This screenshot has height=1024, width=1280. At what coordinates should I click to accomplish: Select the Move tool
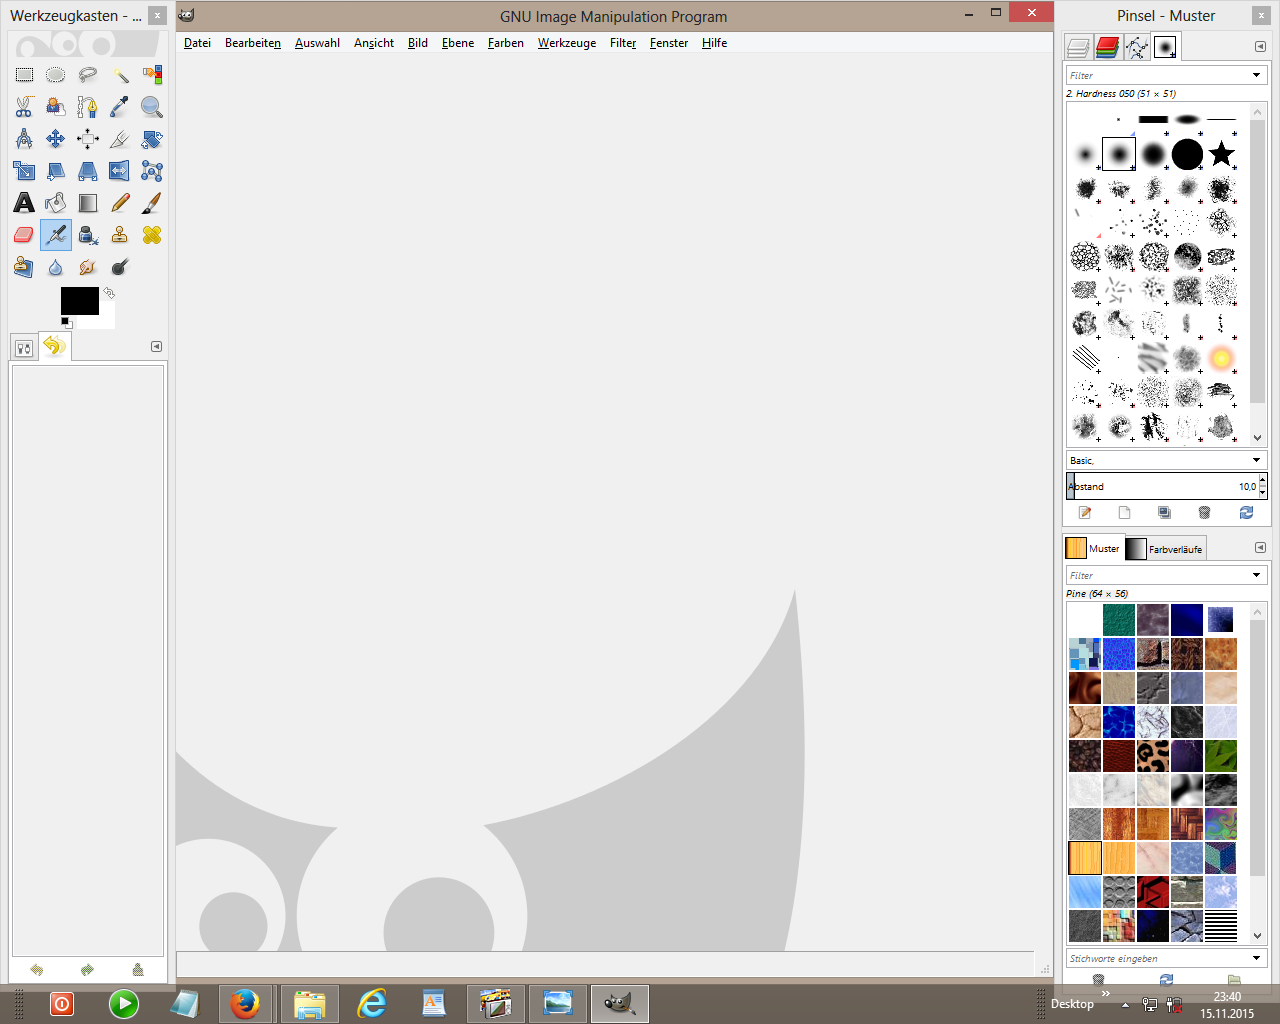[x=56, y=139]
